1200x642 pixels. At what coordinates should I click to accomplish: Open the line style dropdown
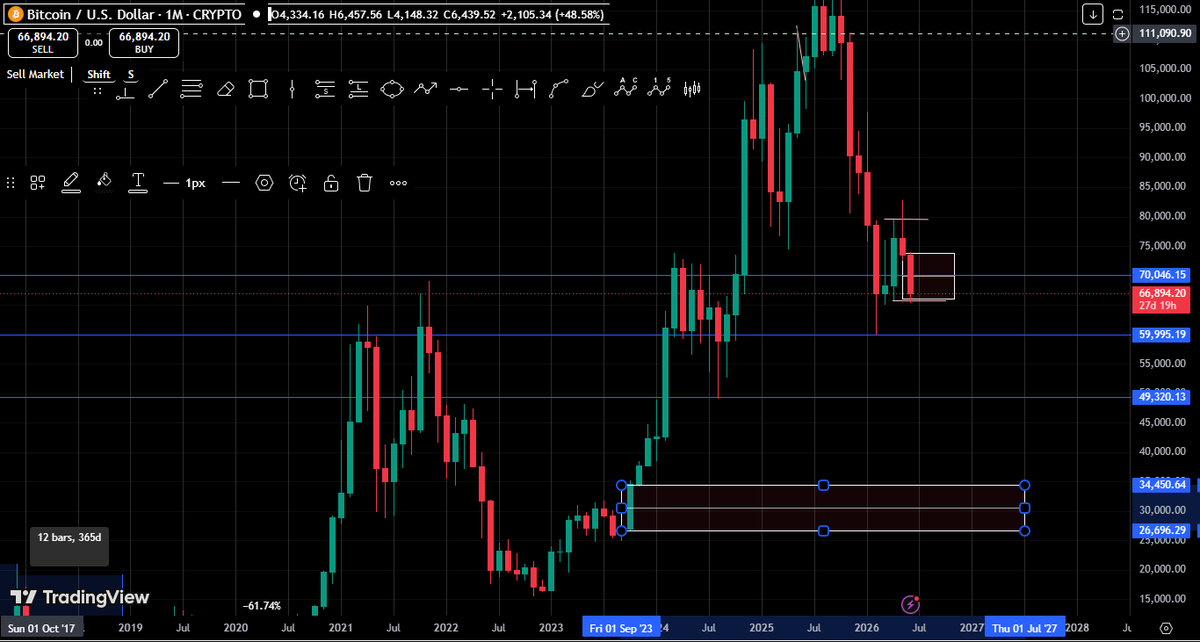pos(231,183)
